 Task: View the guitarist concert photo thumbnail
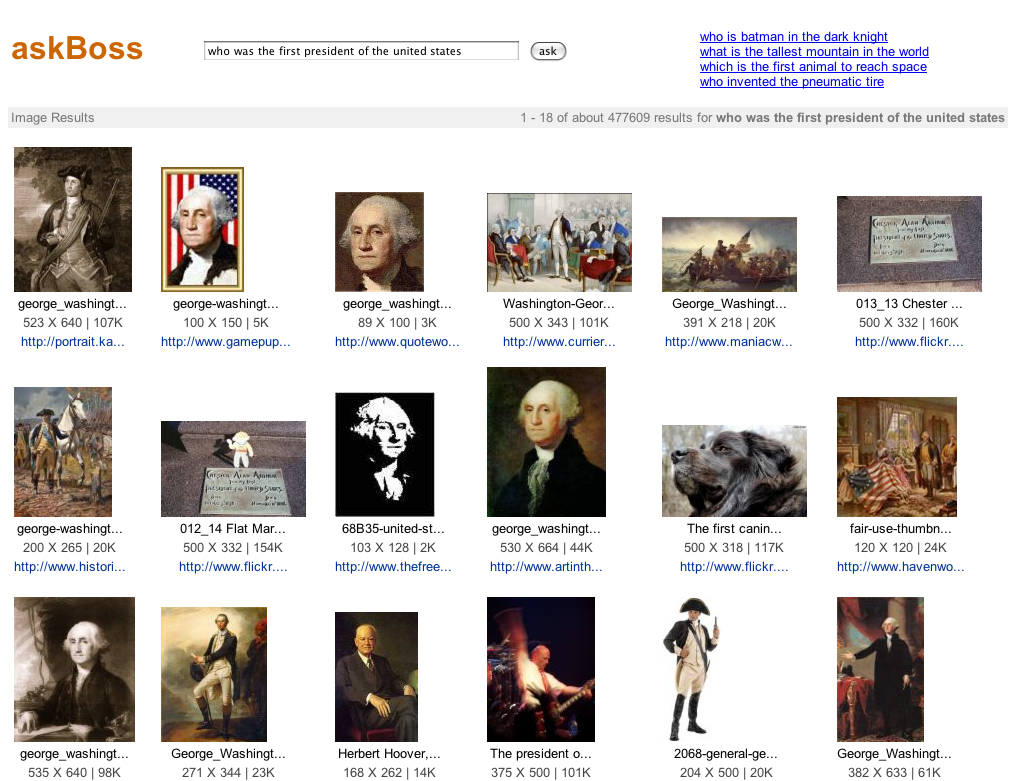pyautogui.click(x=541, y=670)
